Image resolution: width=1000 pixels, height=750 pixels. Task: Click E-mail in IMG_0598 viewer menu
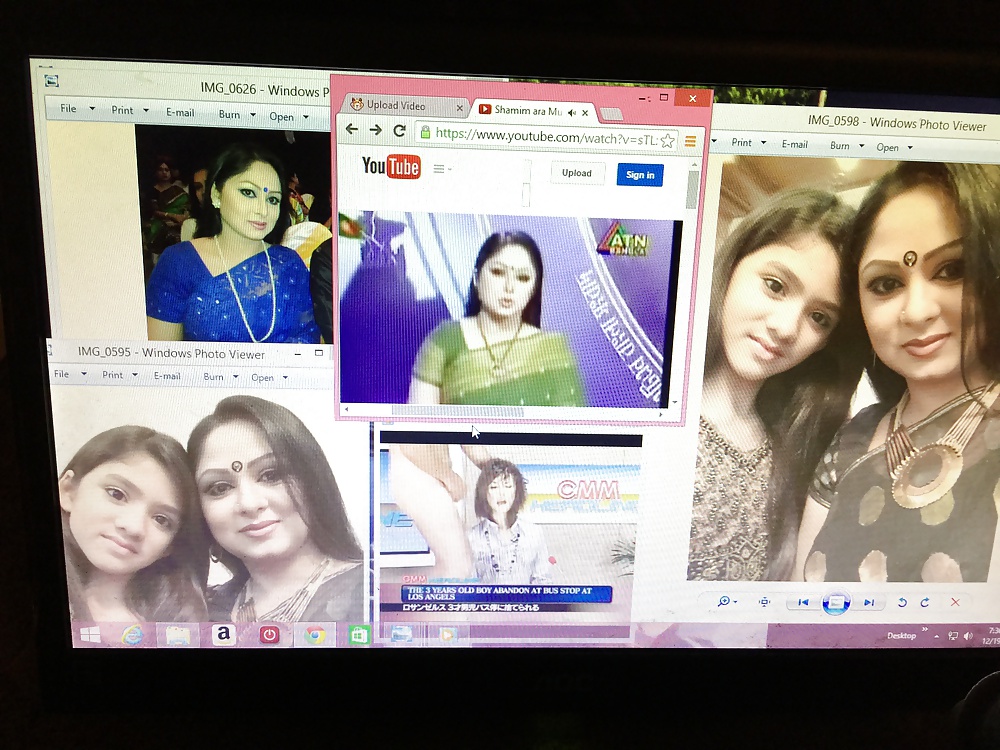tap(795, 144)
